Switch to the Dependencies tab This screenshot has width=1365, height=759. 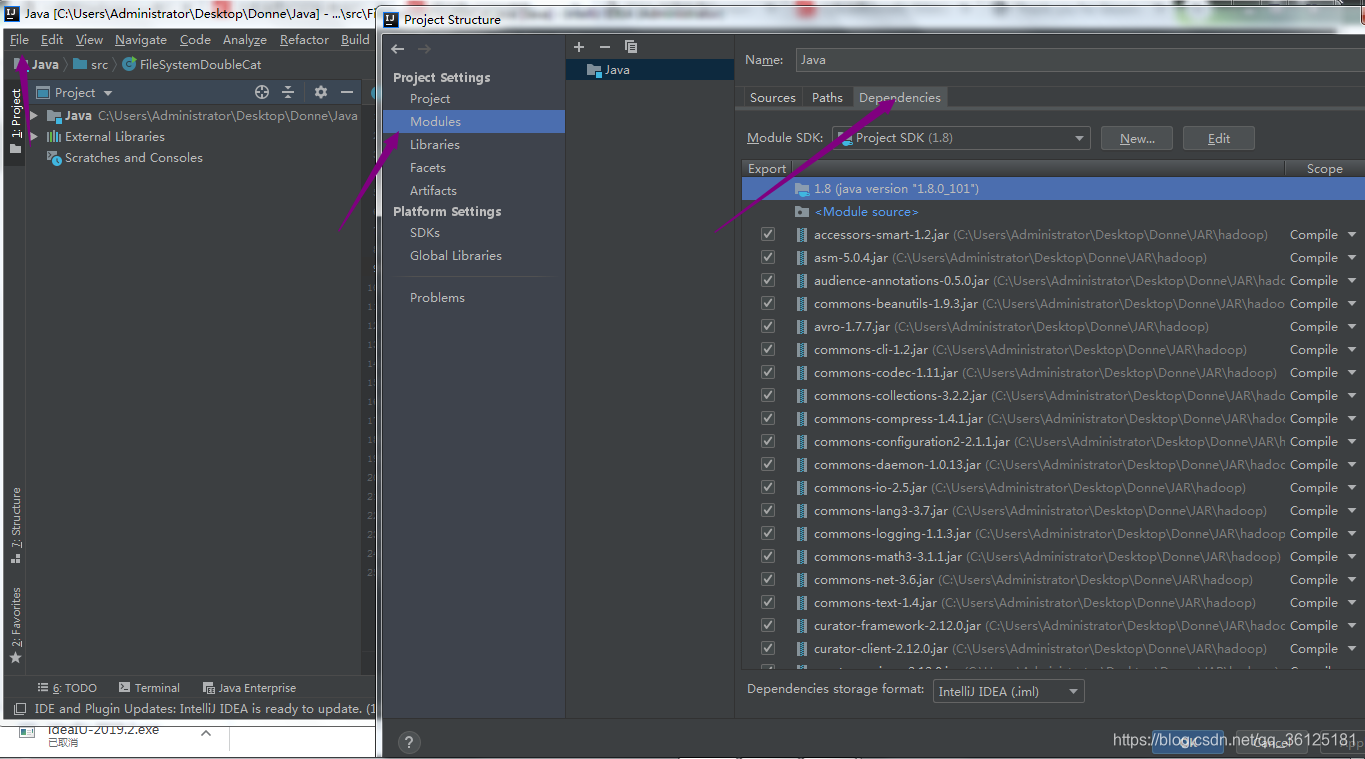[x=900, y=98]
